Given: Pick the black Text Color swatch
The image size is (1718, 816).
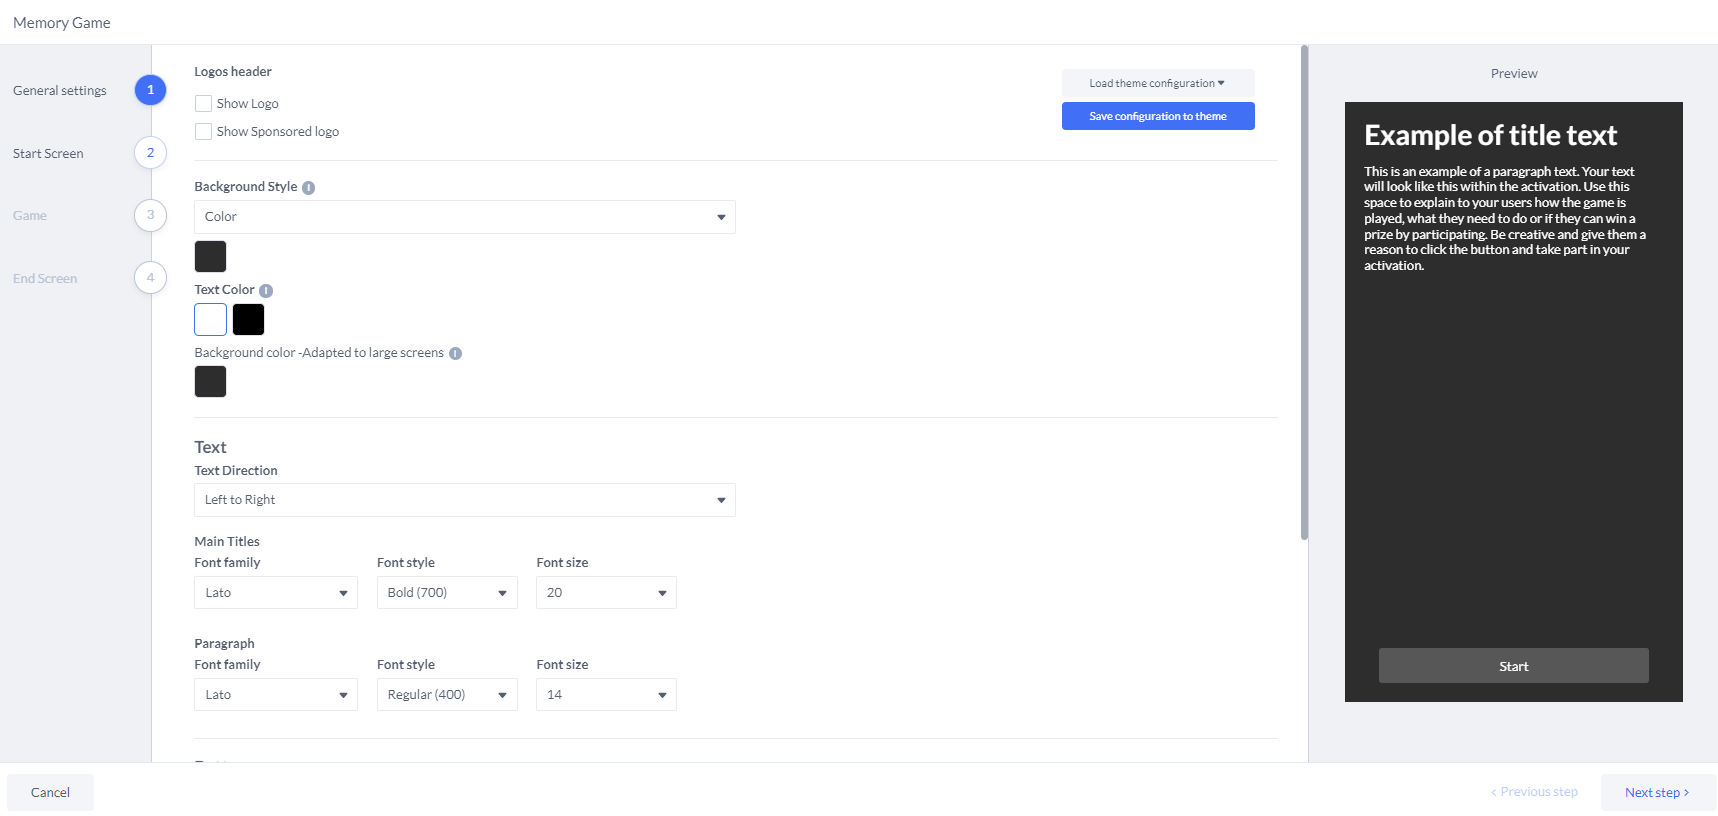Looking at the screenshot, I should (x=248, y=320).
